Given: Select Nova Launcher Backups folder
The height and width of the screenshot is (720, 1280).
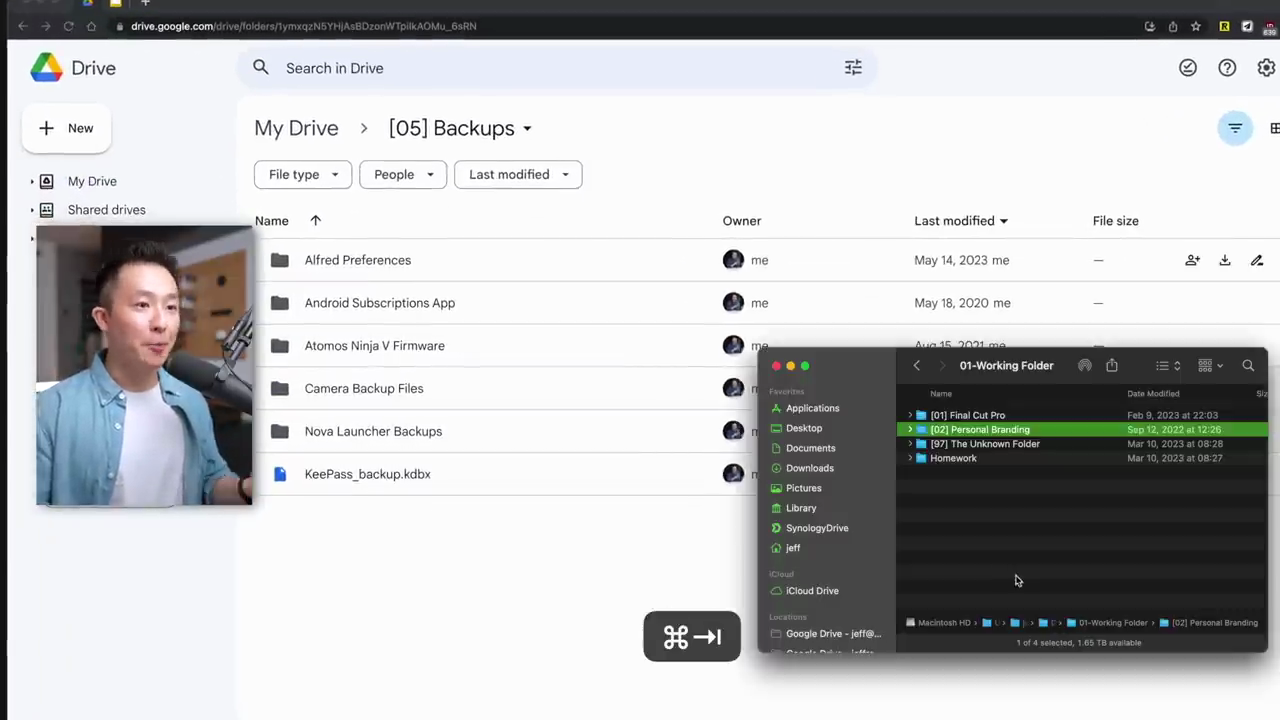Looking at the screenshot, I should (373, 432).
